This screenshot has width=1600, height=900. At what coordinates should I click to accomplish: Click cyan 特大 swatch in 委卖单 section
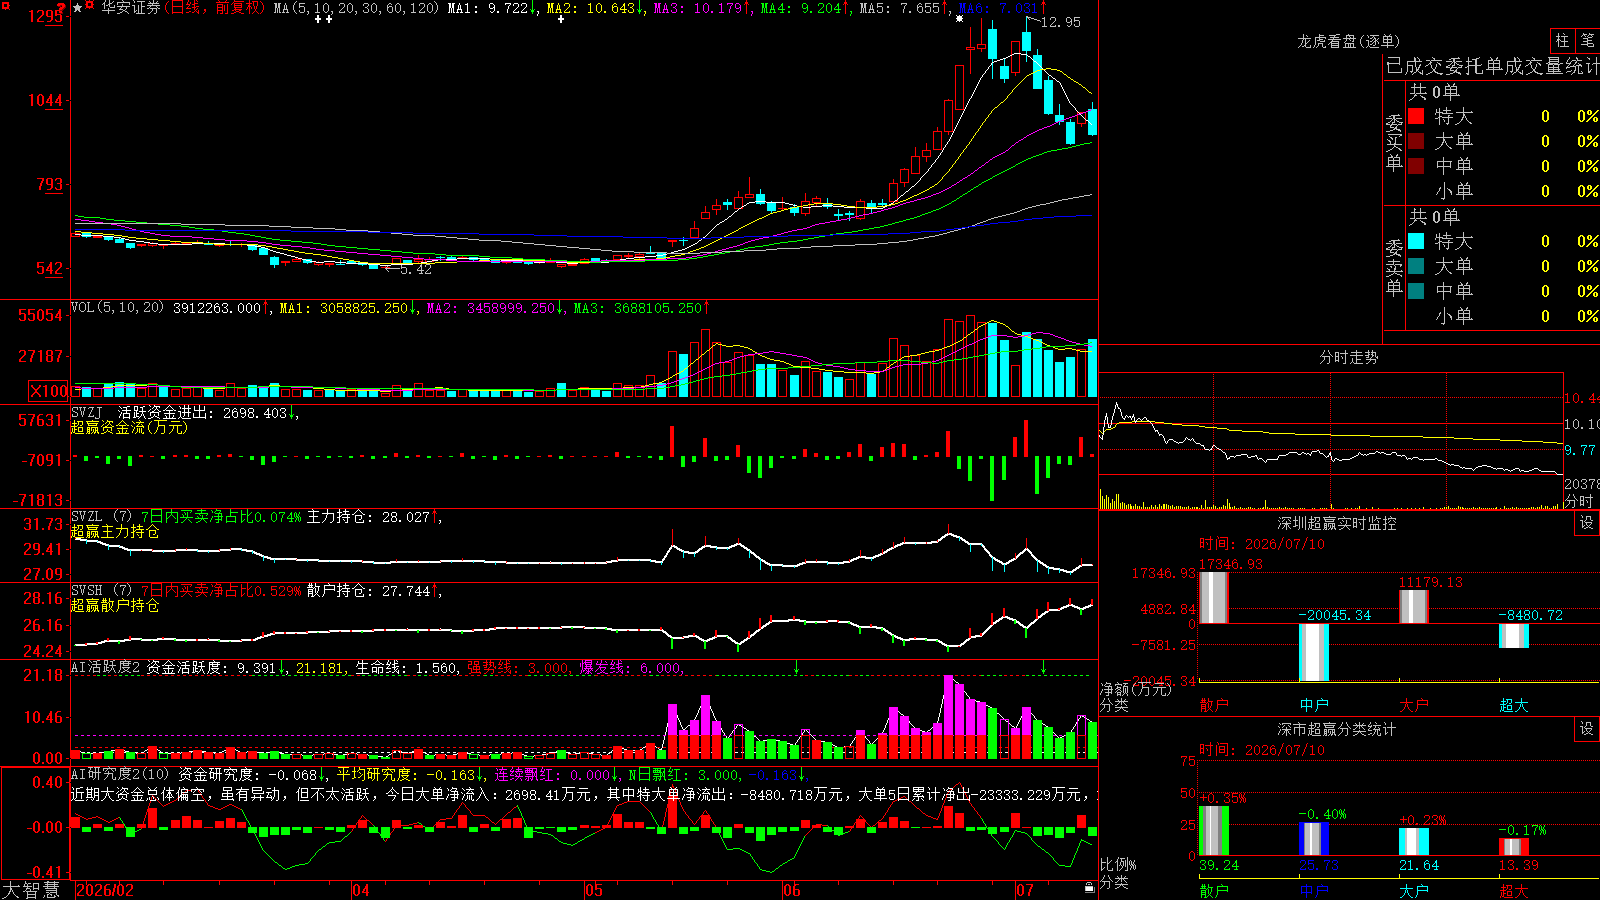[x=1416, y=241]
